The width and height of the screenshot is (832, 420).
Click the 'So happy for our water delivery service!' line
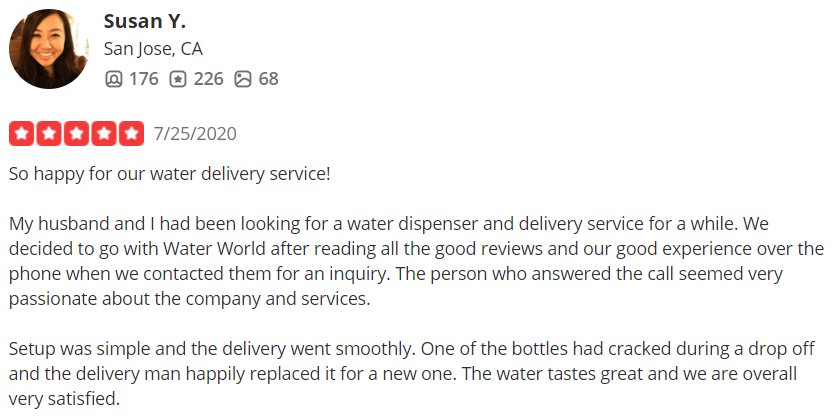click(x=169, y=173)
